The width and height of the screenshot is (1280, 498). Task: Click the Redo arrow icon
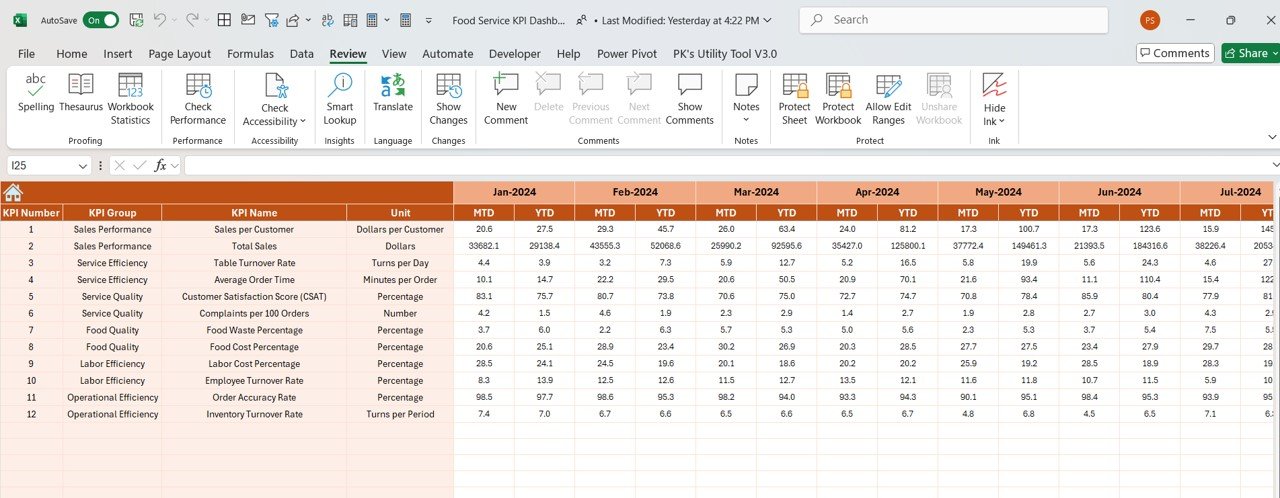(191, 20)
